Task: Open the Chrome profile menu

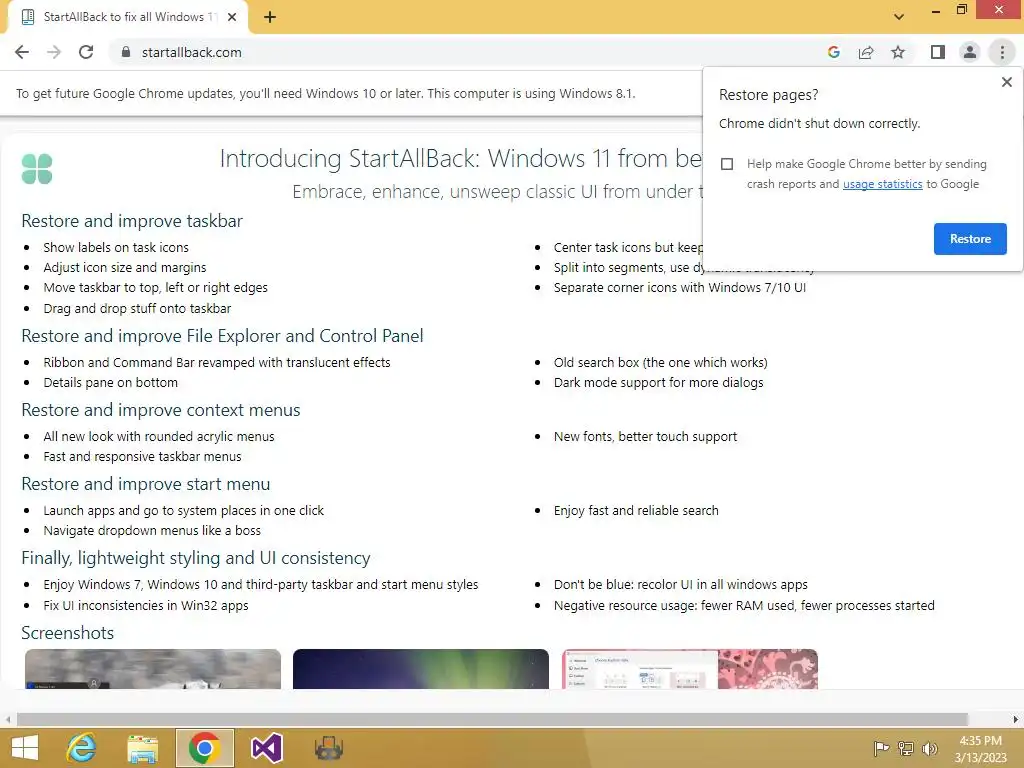Action: tap(970, 52)
